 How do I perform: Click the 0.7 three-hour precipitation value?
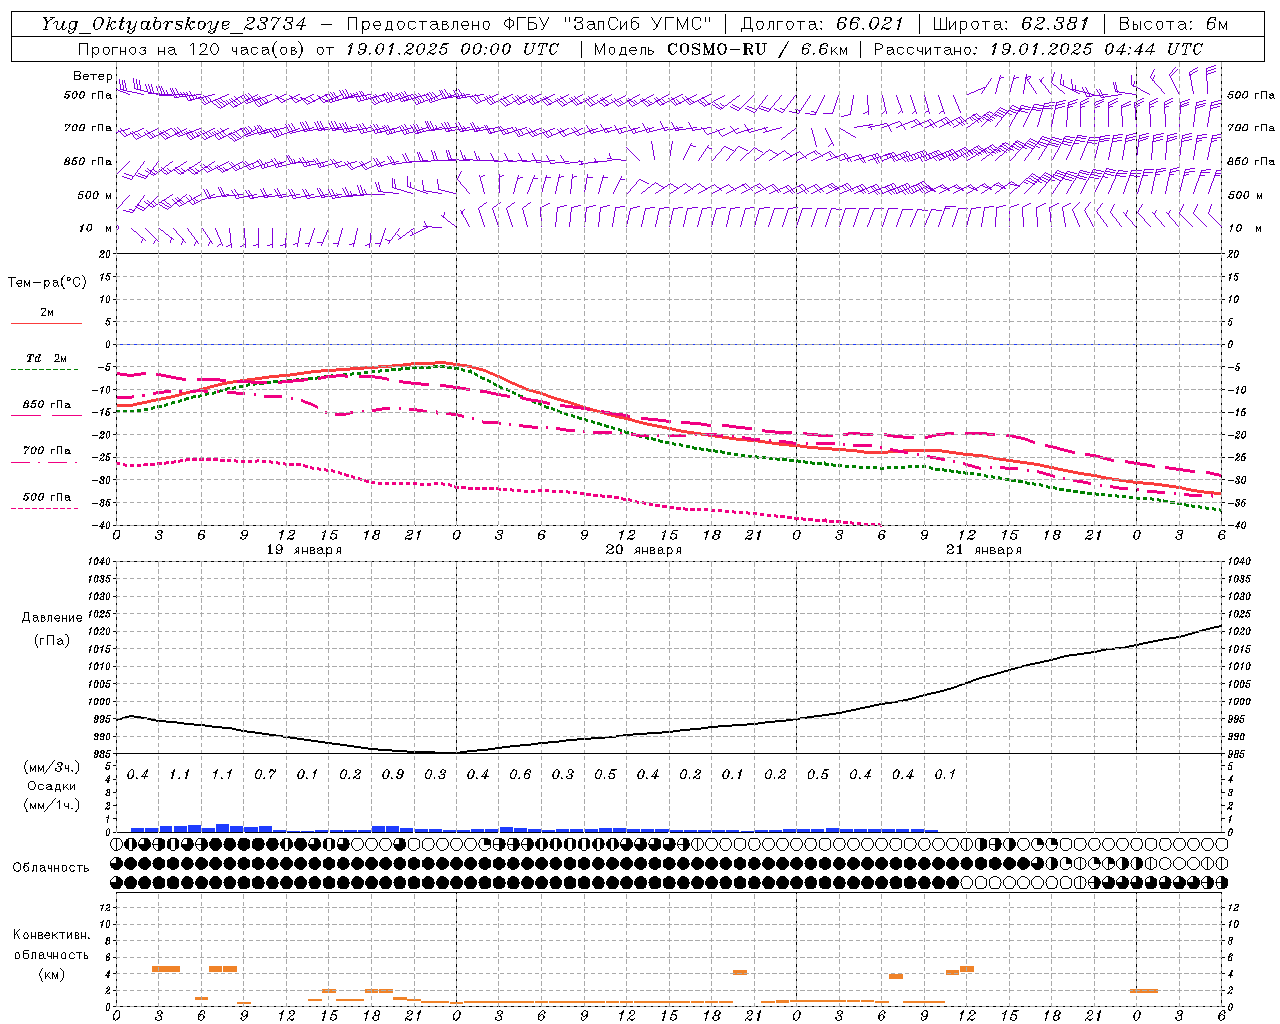(265, 775)
